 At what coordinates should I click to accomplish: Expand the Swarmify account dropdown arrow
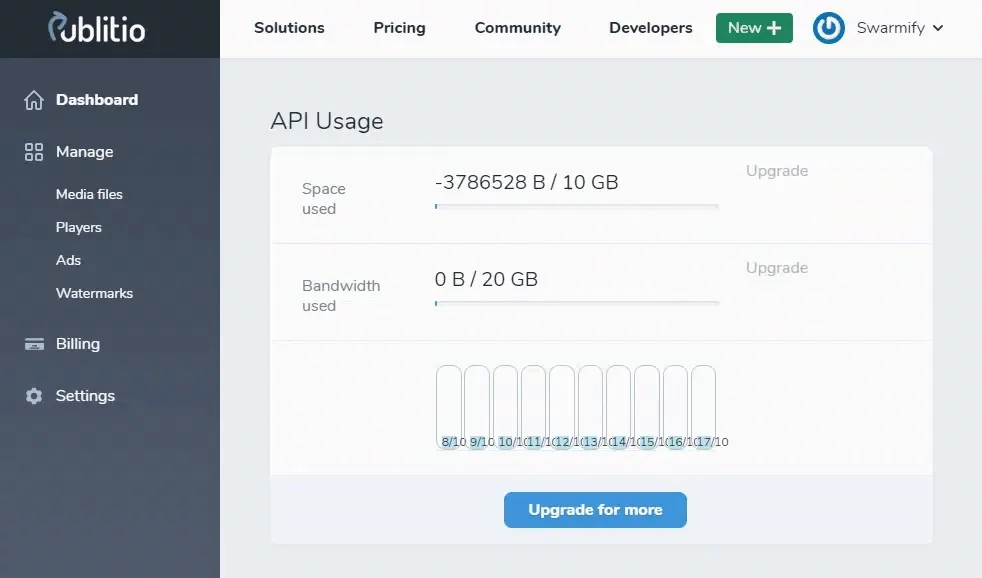pyautogui.click(x=937, y=28)
